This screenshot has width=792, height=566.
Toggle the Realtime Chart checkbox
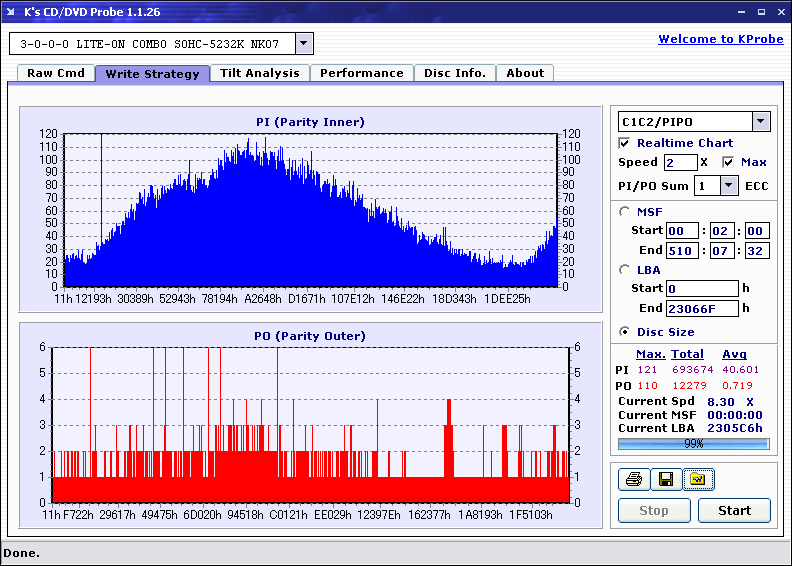[625, 143]
